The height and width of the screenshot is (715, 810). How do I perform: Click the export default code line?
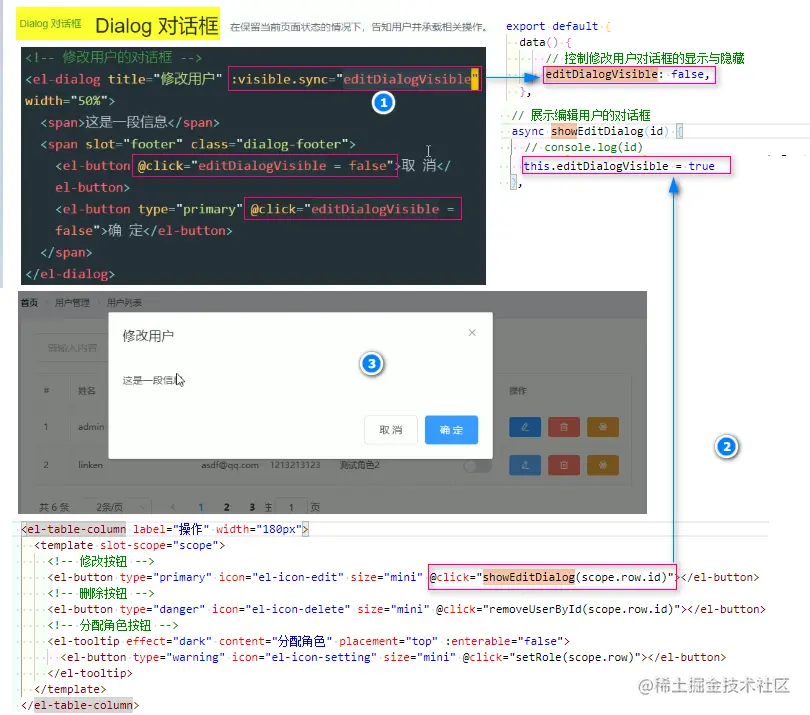pyautogui.click(x=558, y=26)
